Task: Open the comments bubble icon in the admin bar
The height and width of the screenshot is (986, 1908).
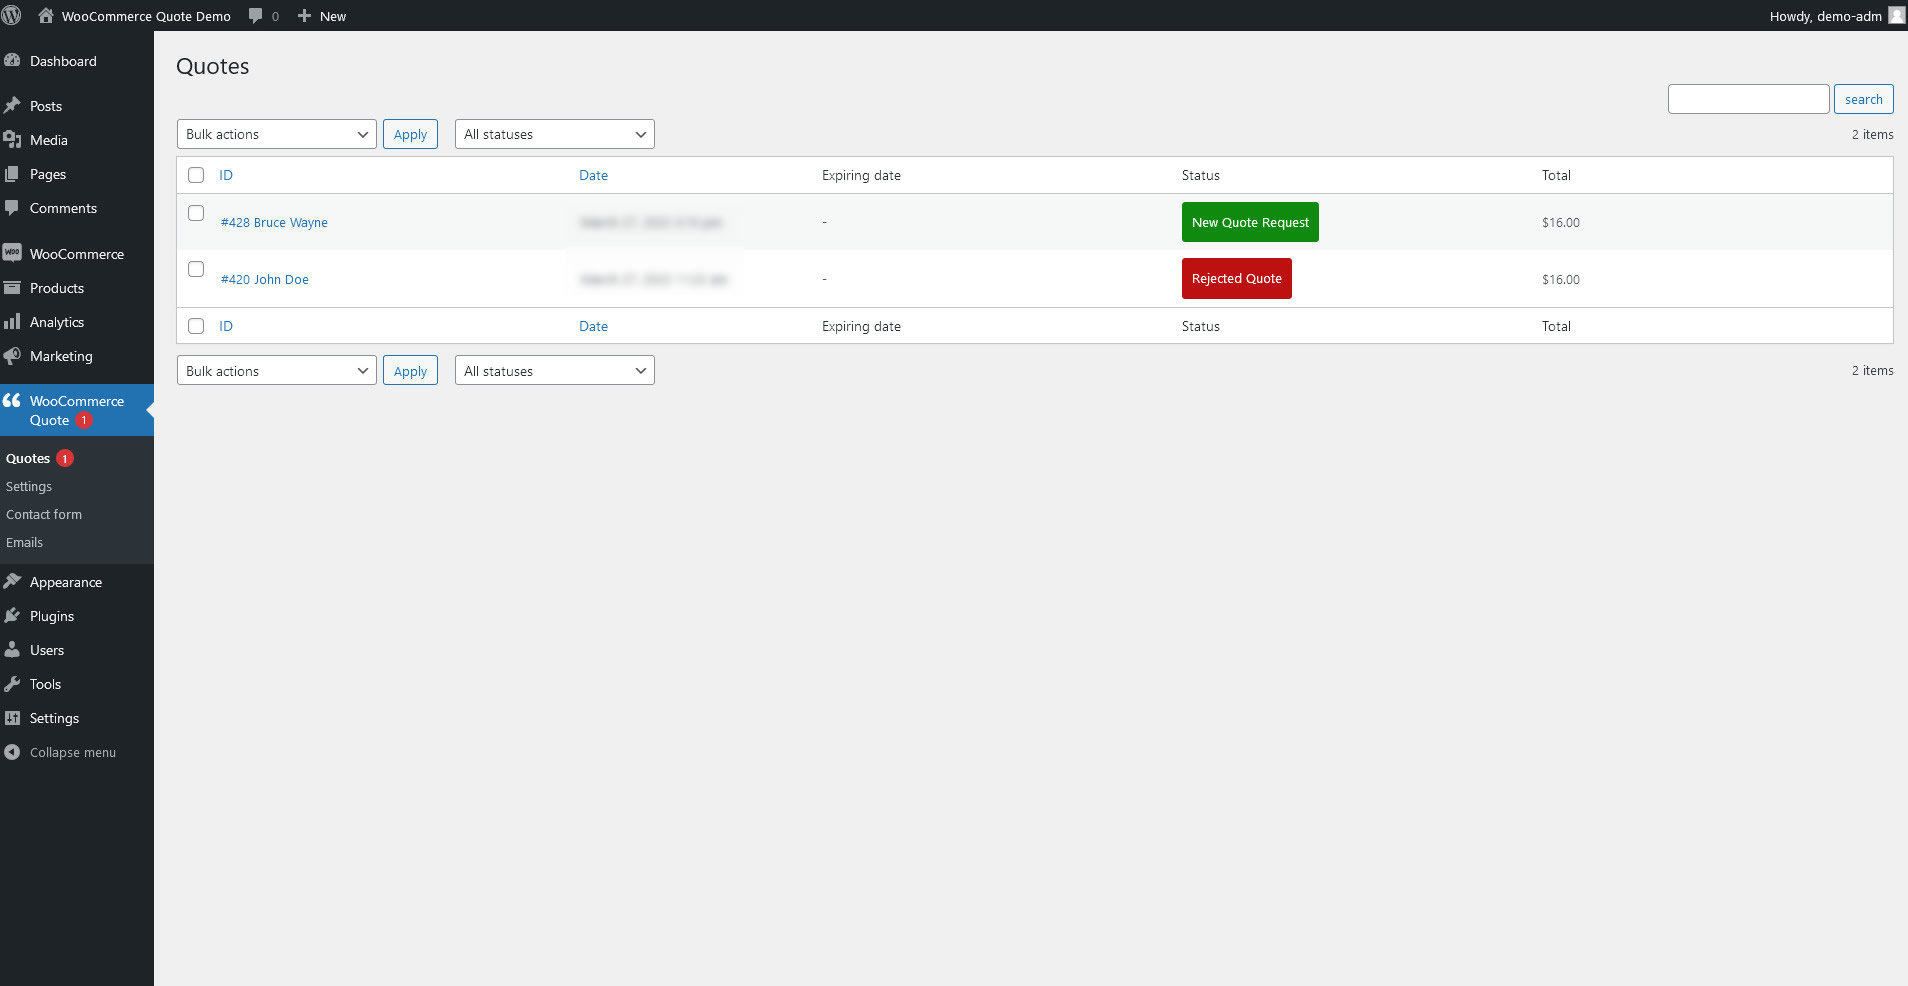Action: click(x=256, y=16)
